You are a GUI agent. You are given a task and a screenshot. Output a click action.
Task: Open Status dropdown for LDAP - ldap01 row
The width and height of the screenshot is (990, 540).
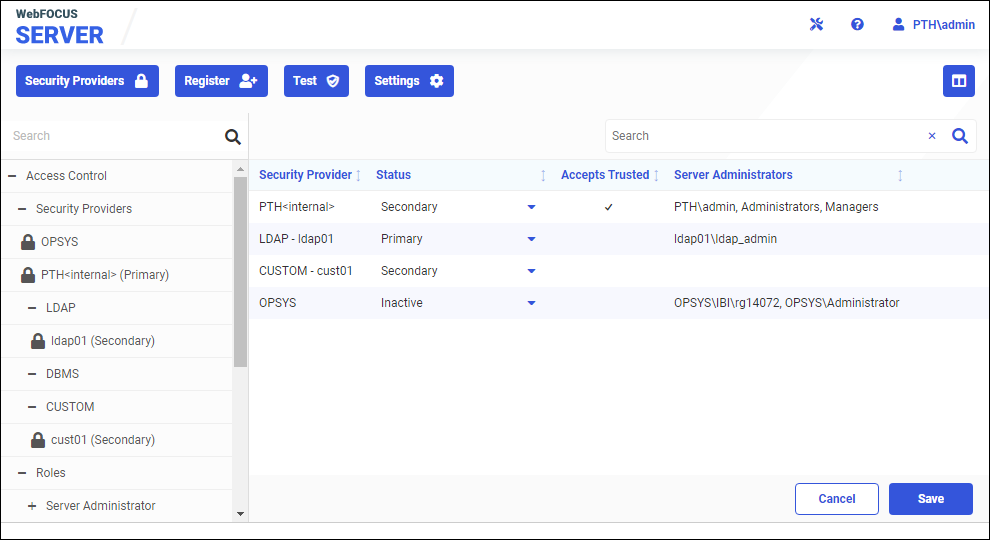(532, 239)
